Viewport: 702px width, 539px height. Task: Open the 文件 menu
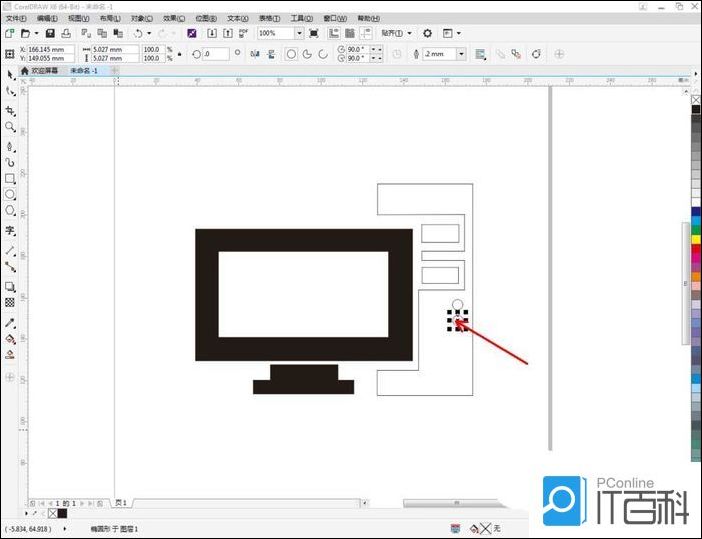16,18
